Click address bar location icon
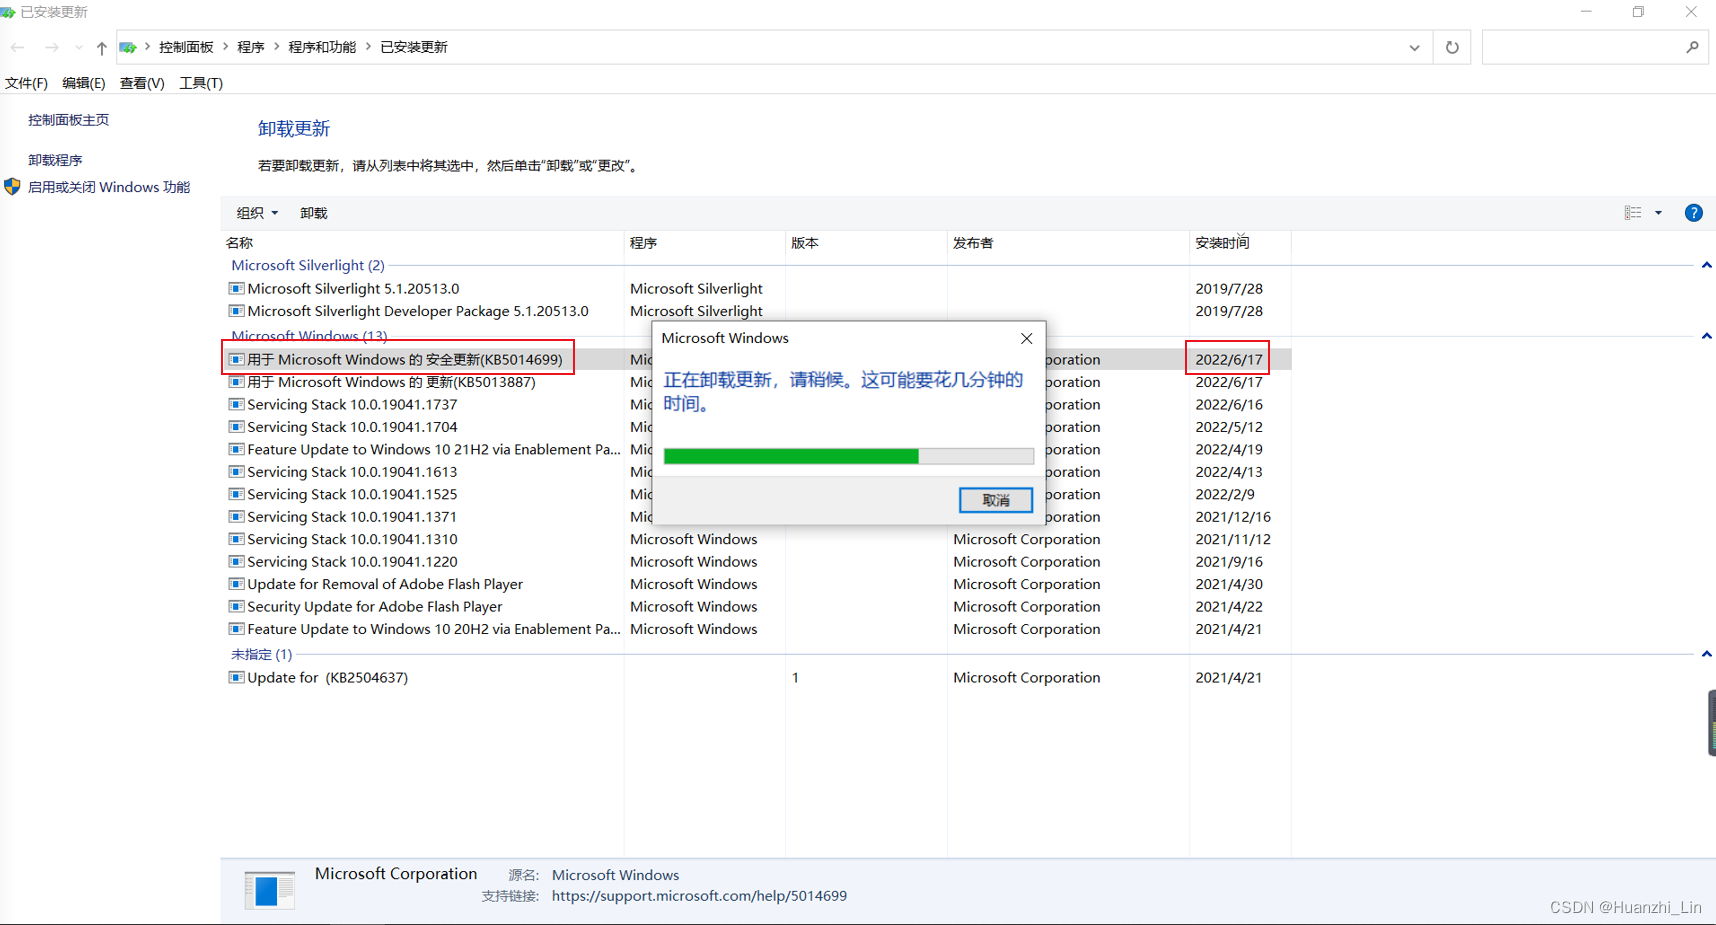This screenshot has width=1716, height=925. click(x=128, y=47)
